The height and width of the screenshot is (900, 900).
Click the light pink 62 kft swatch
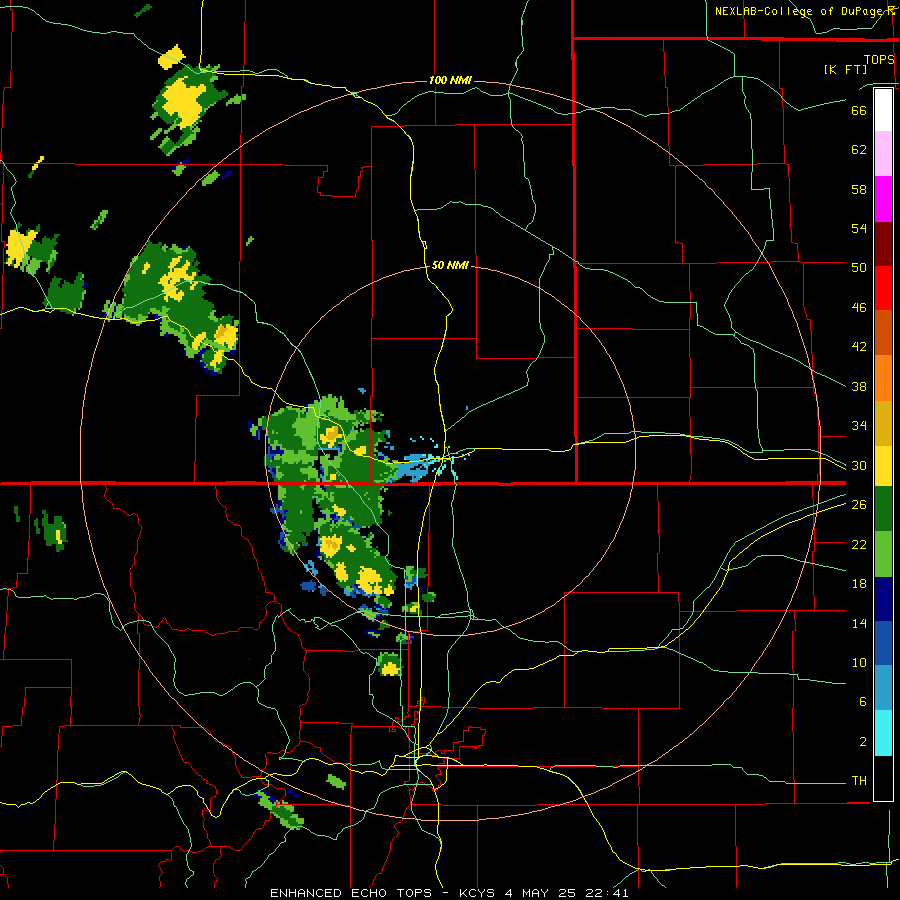click(x=883, y=154)
